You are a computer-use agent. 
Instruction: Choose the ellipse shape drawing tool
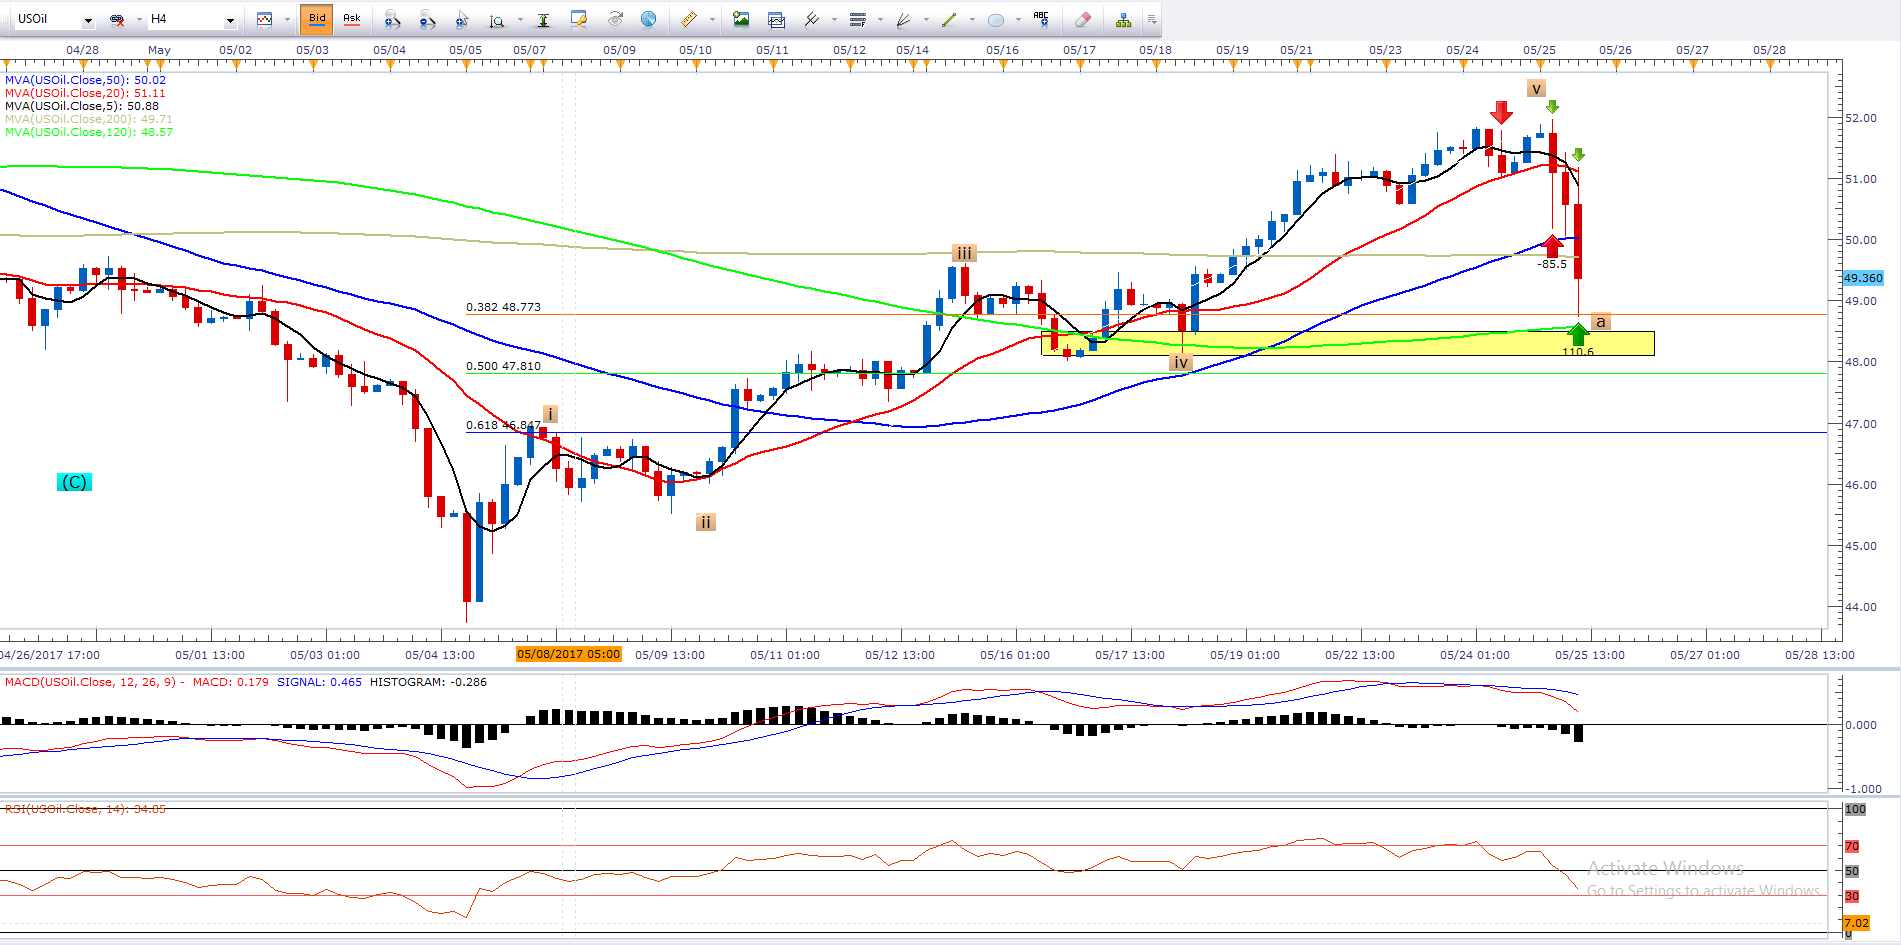[996, 19]
